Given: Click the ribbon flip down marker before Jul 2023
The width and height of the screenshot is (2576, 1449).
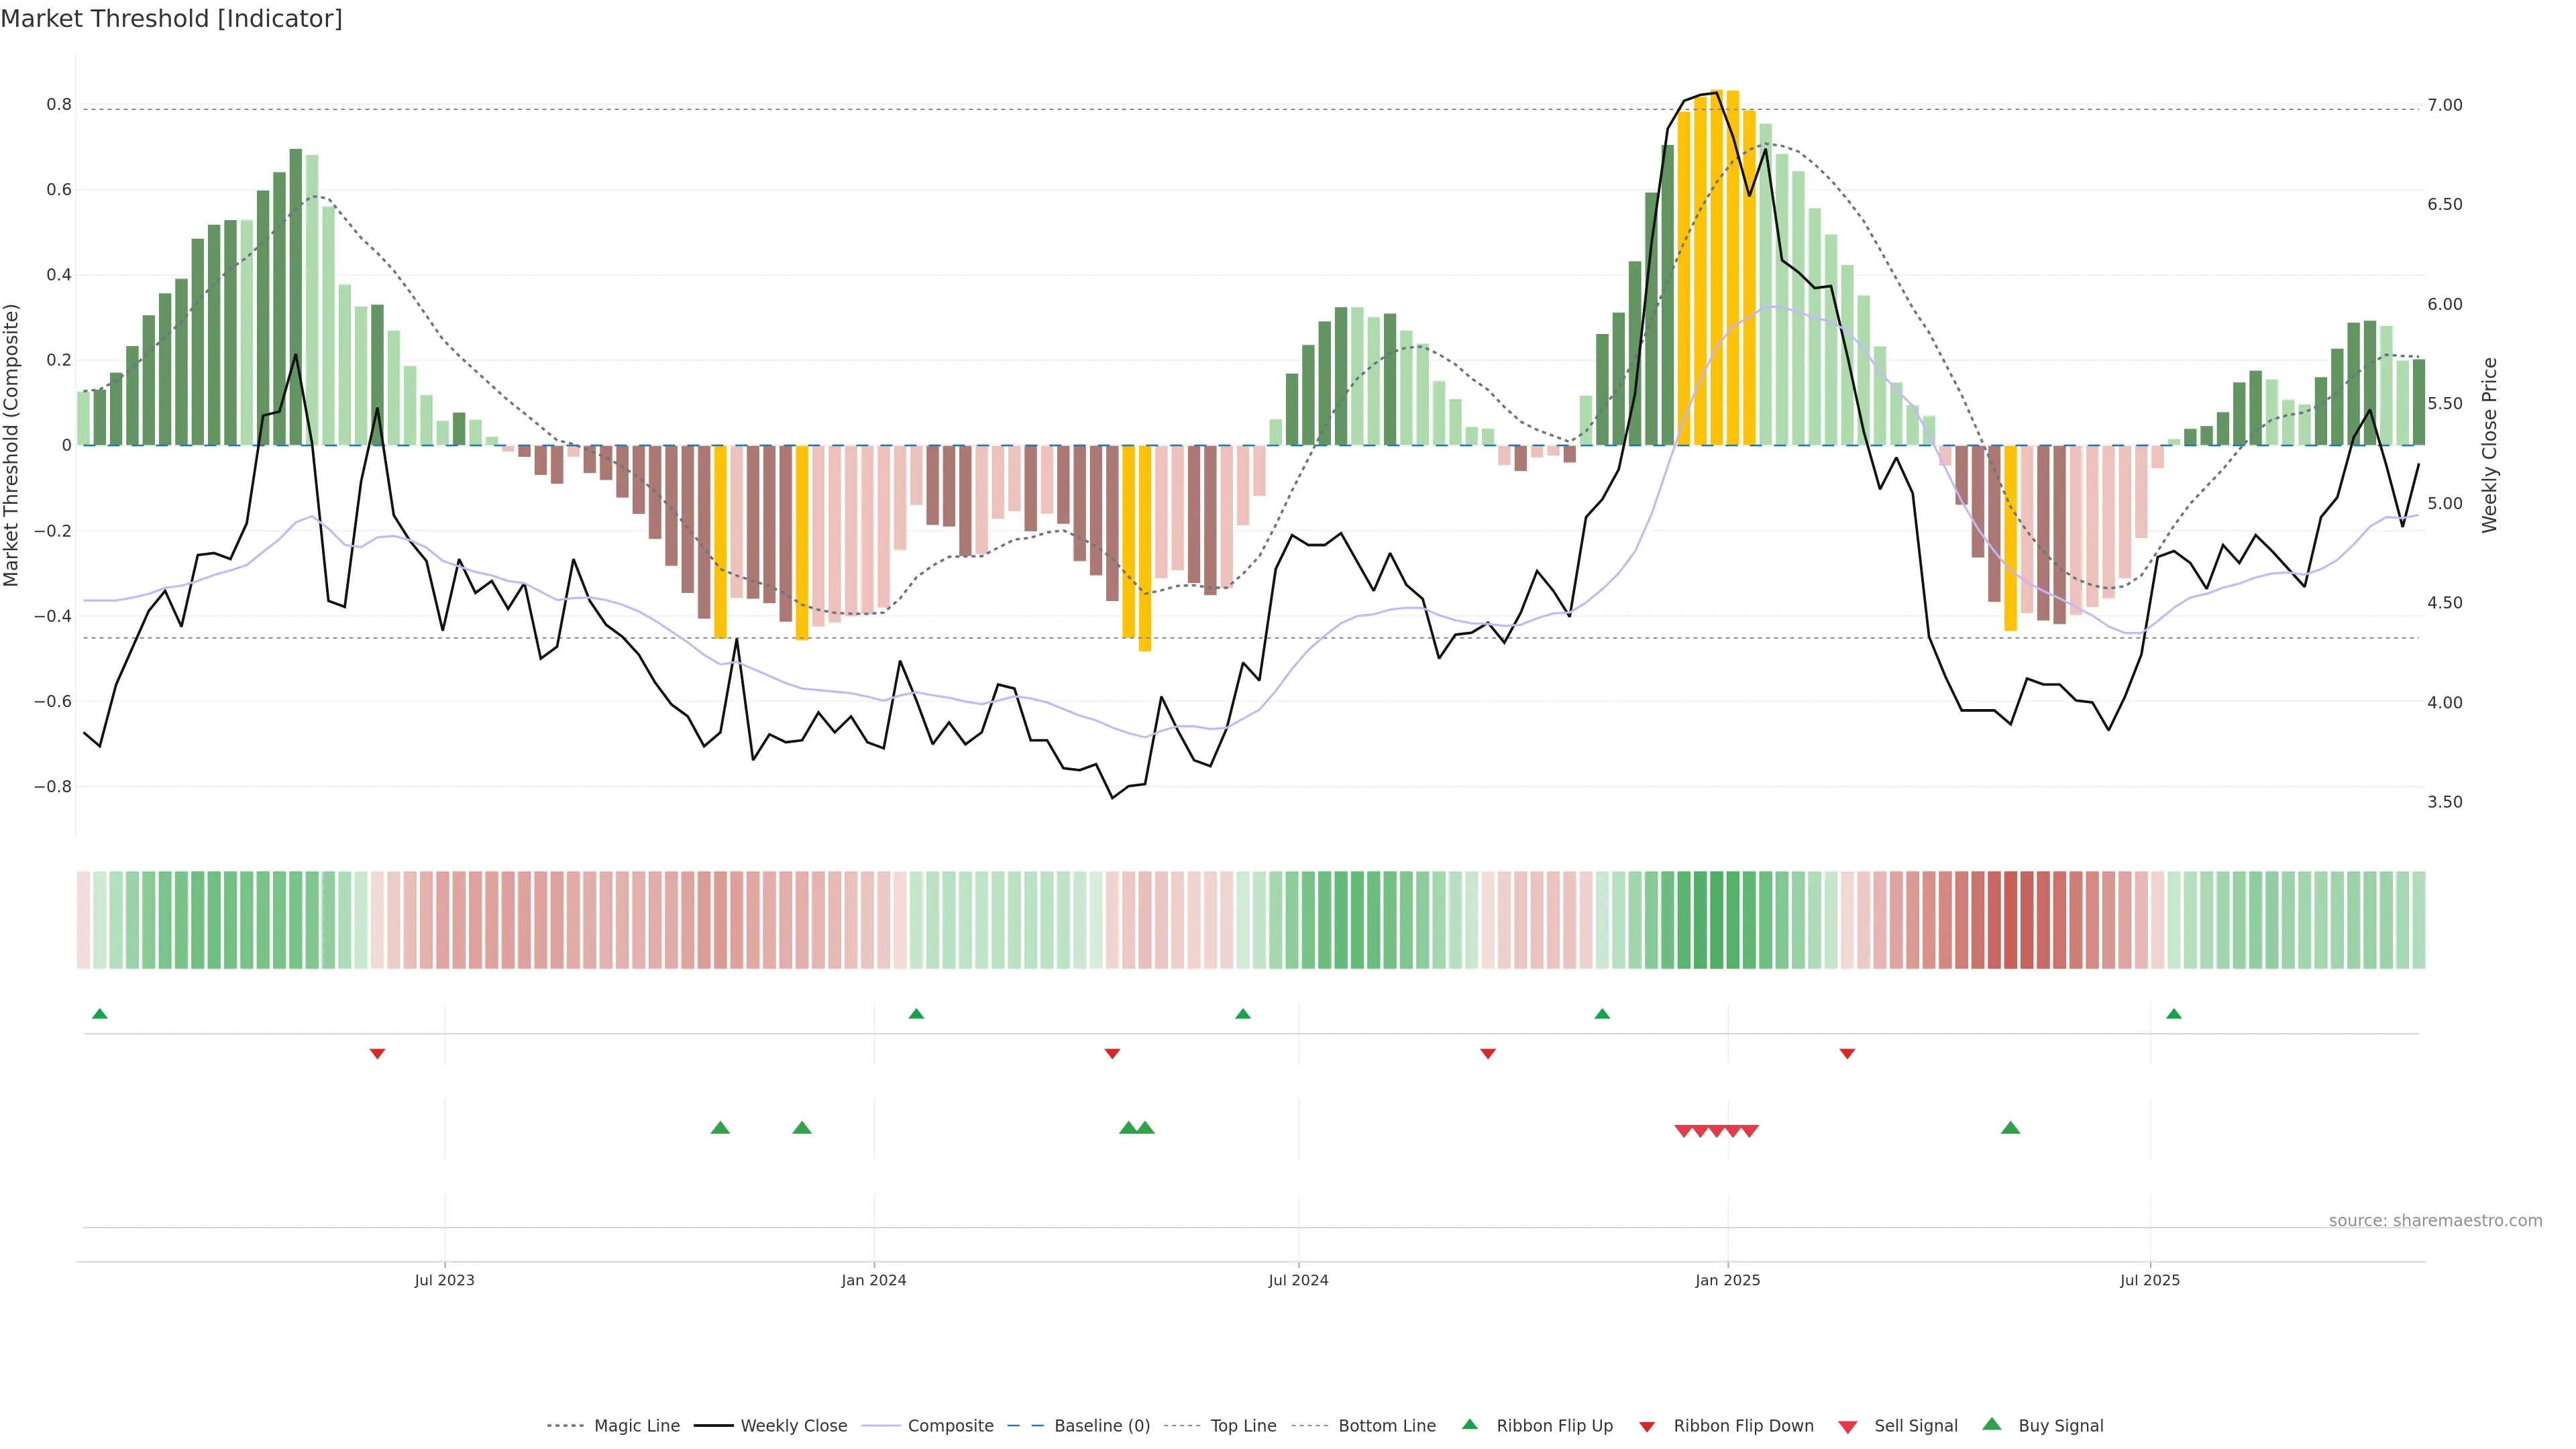Looking at the screenshot, I should (377, 1053).
